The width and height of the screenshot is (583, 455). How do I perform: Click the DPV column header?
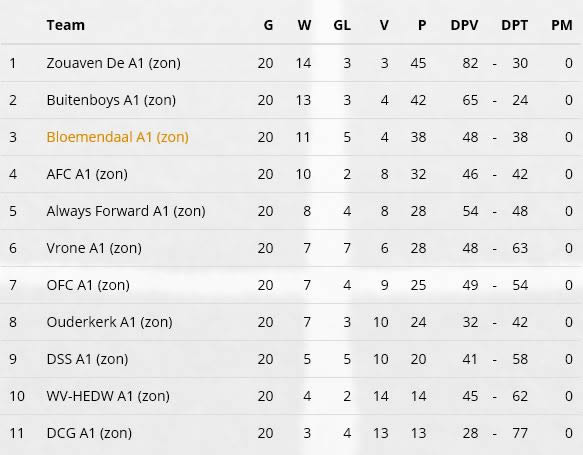[x=464, y=25]
